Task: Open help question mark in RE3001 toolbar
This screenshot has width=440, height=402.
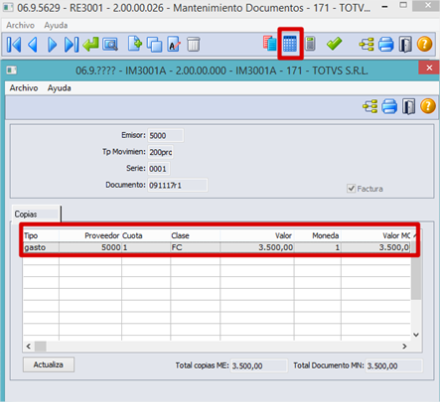Action: (x=425, y=44)
